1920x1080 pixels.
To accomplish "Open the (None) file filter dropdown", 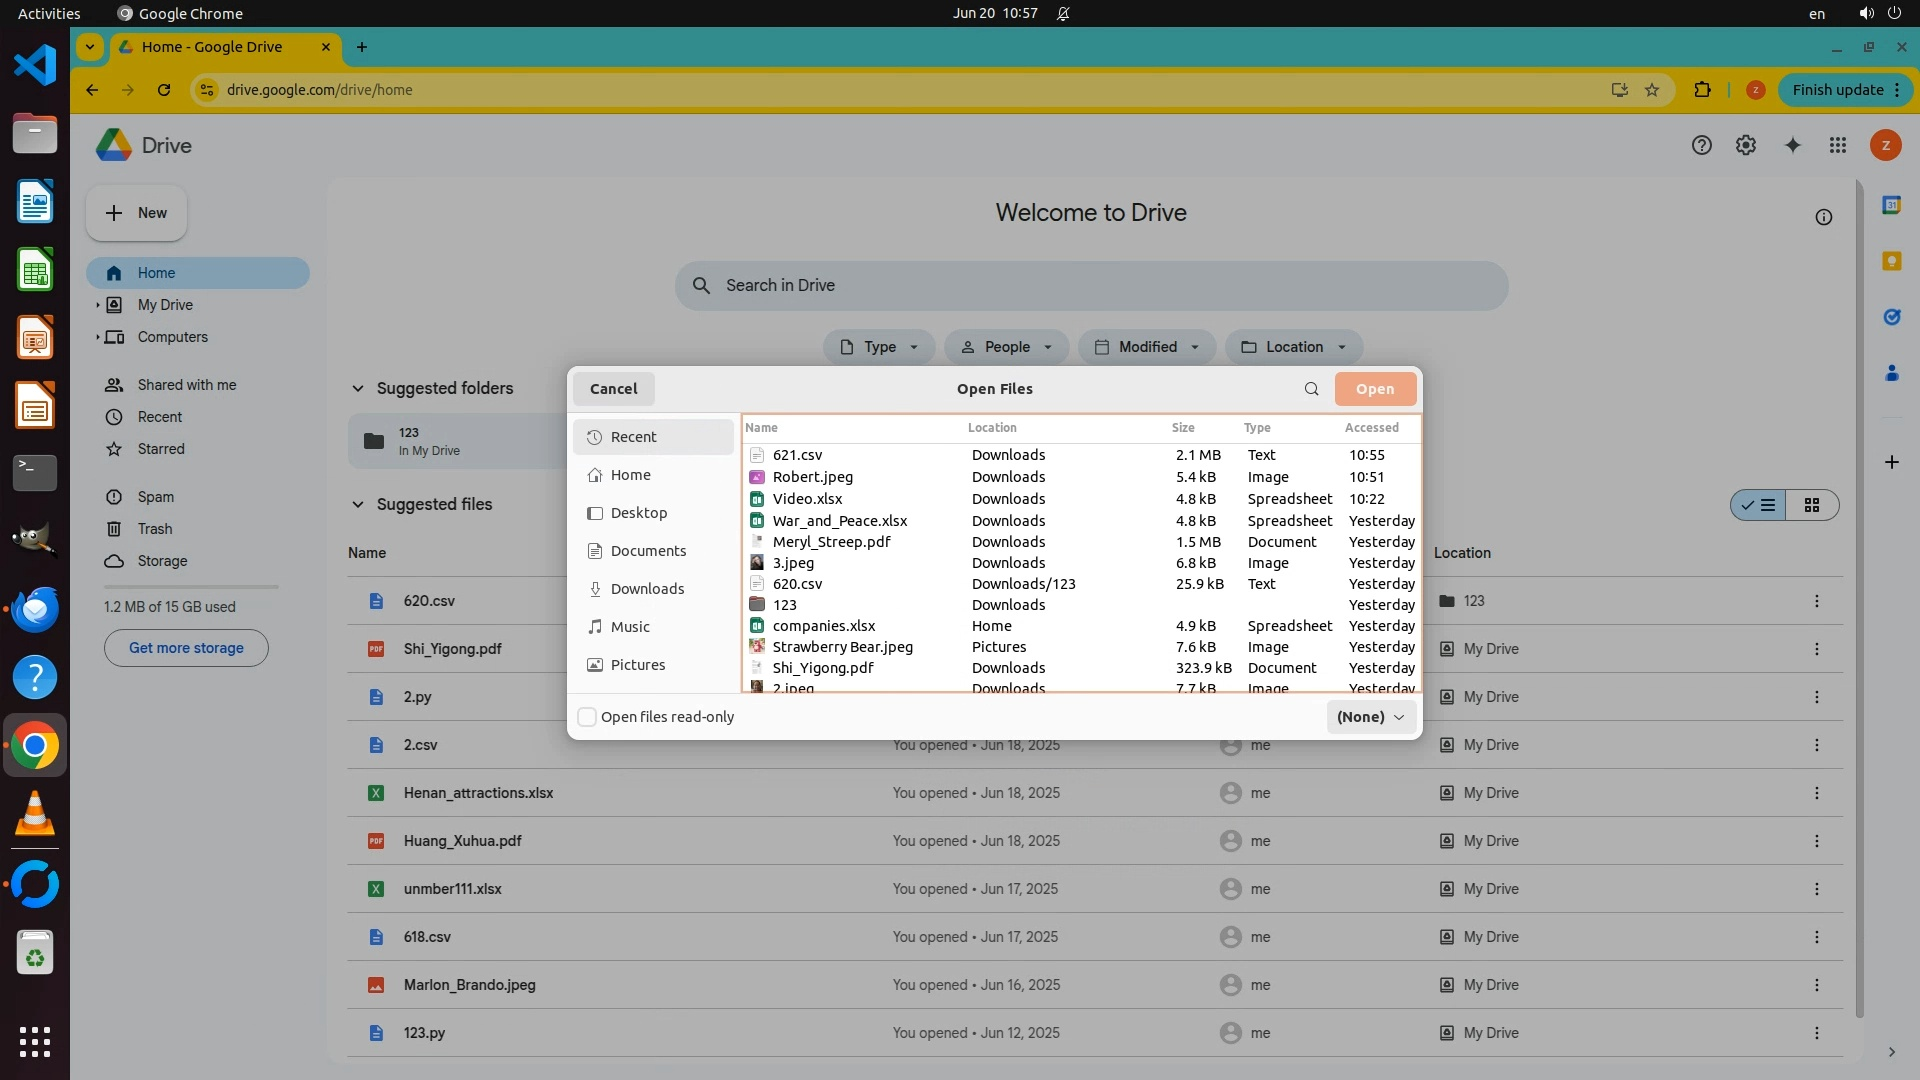I will 1370,717.
